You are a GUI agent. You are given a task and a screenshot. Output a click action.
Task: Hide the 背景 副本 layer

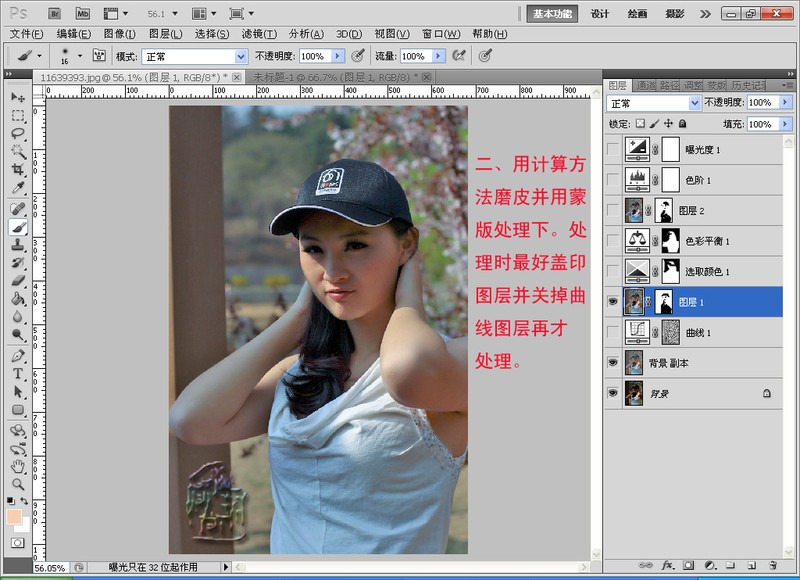(613, 362)
